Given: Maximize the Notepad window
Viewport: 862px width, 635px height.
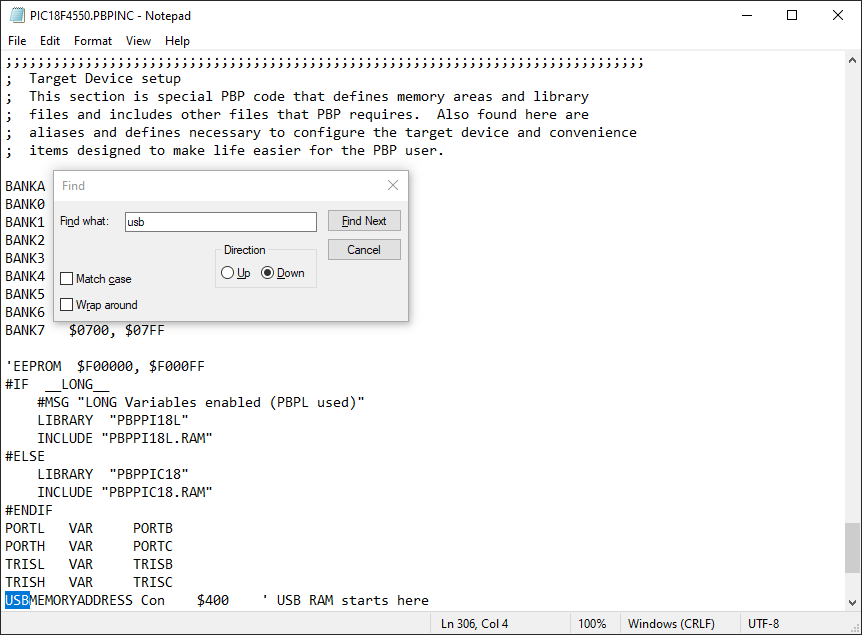Looking at the screenshot, I should pos(791,16).
